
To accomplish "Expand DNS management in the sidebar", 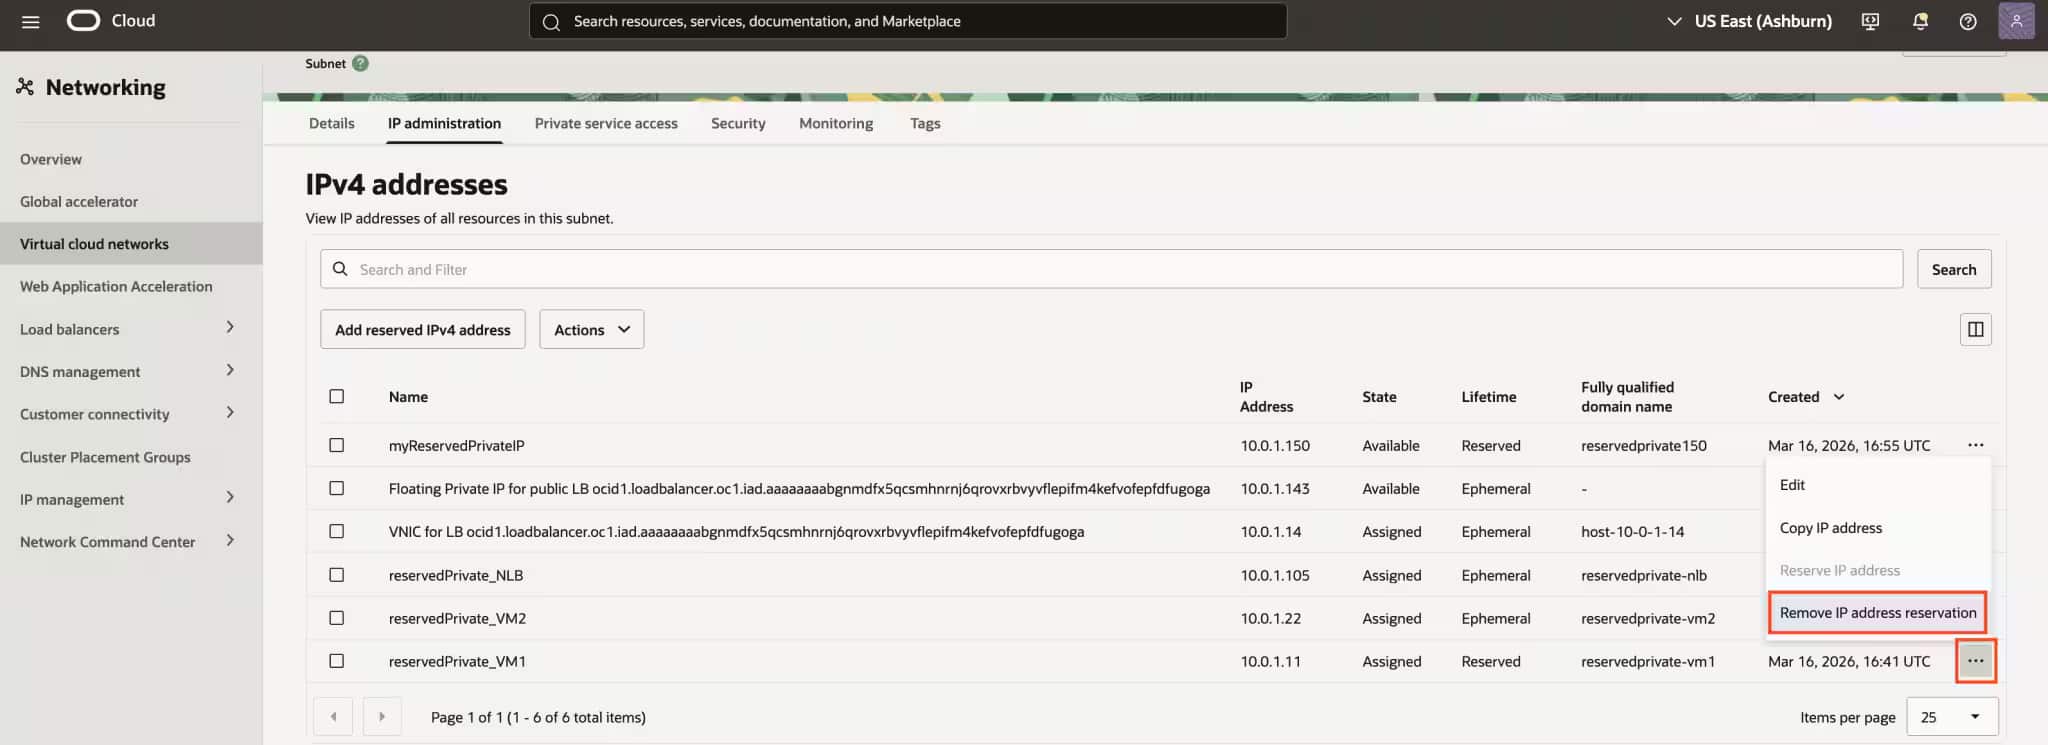I will 230,370.
